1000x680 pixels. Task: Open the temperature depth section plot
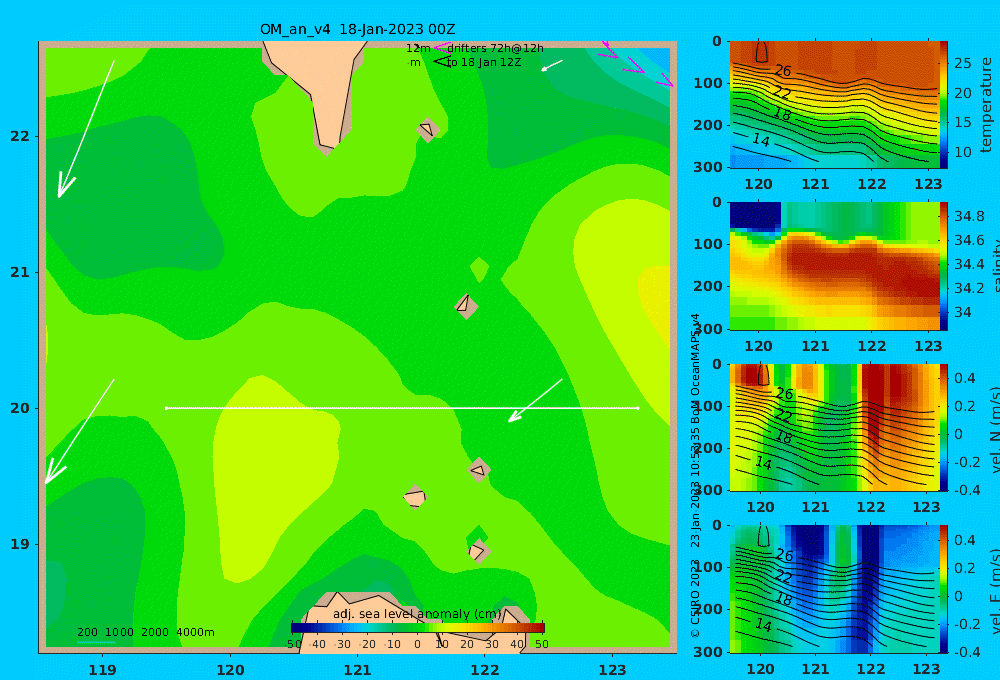(x=835, y=105)
